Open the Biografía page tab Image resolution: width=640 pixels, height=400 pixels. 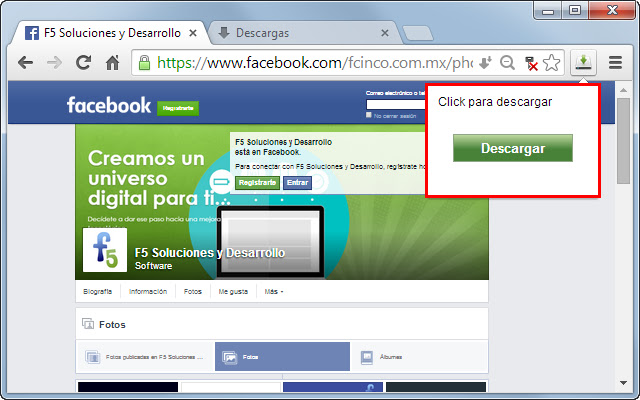97,291
